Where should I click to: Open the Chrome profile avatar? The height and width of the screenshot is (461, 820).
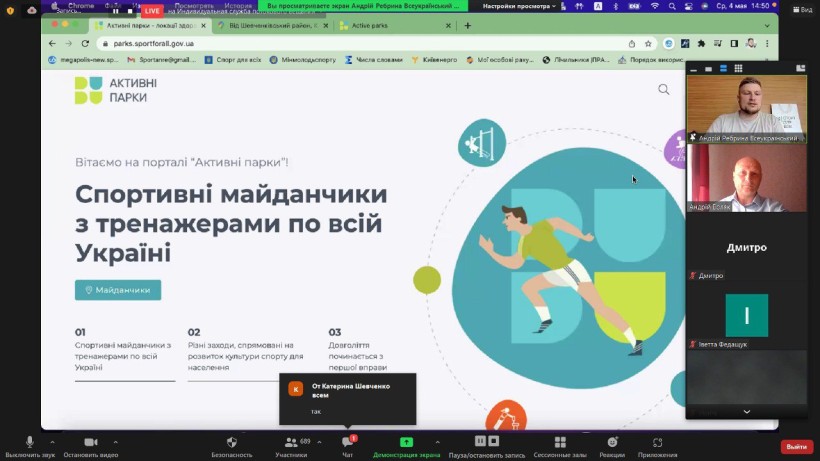click(x=751, y=43)
